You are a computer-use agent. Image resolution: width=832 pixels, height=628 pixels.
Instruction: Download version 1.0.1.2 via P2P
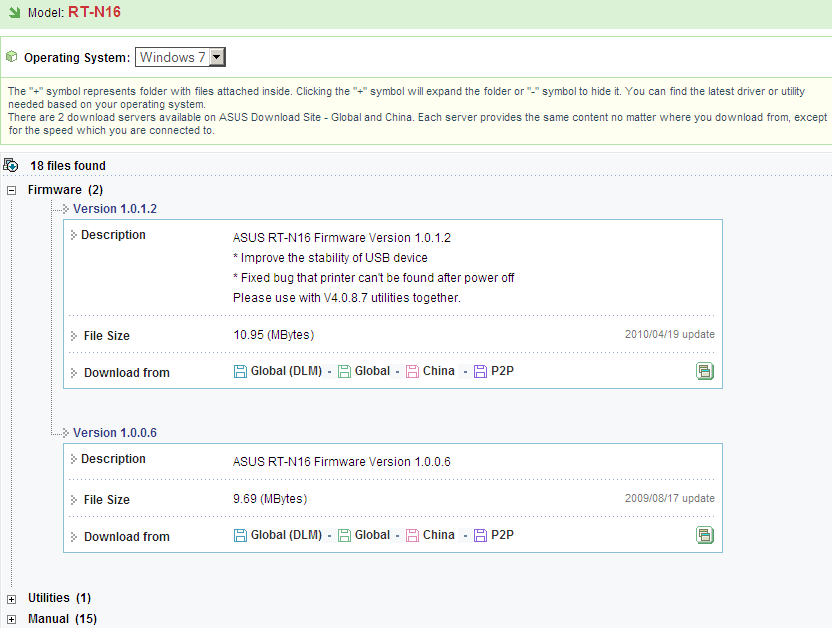coord(502,371)
